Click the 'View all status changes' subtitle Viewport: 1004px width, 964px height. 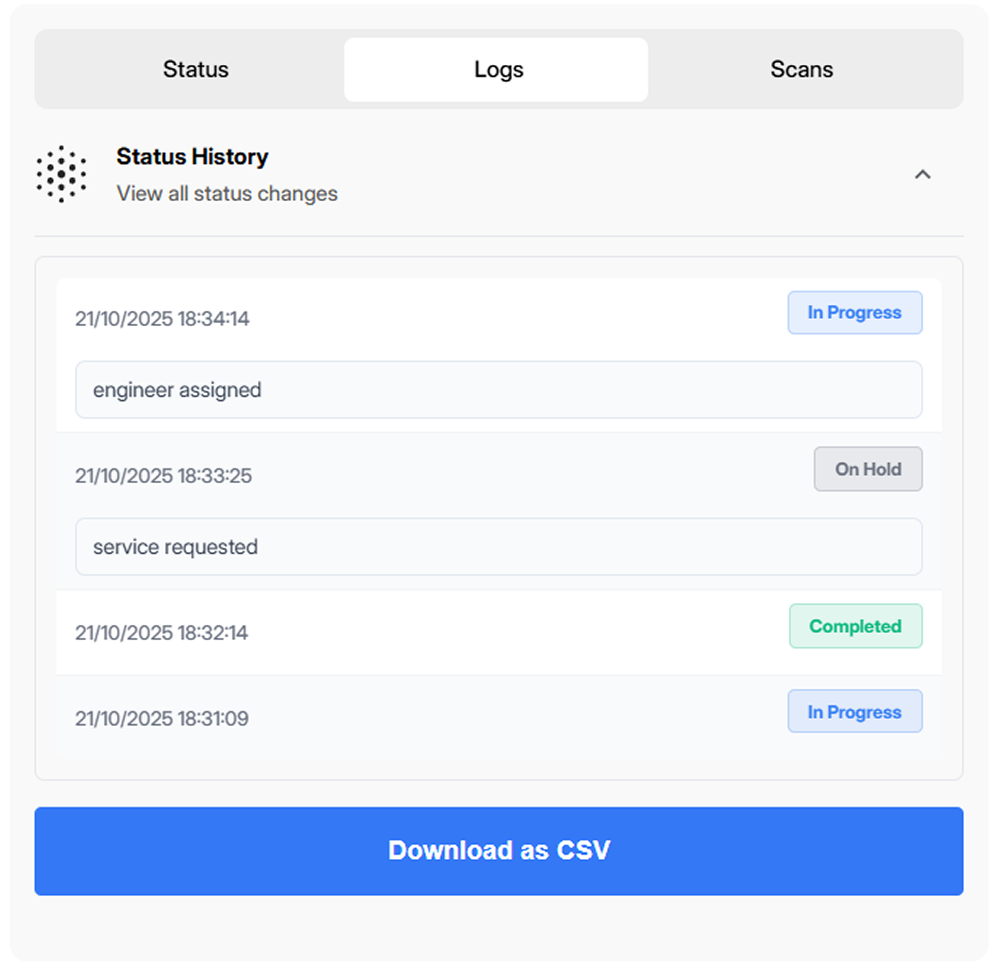click(227, 194)
